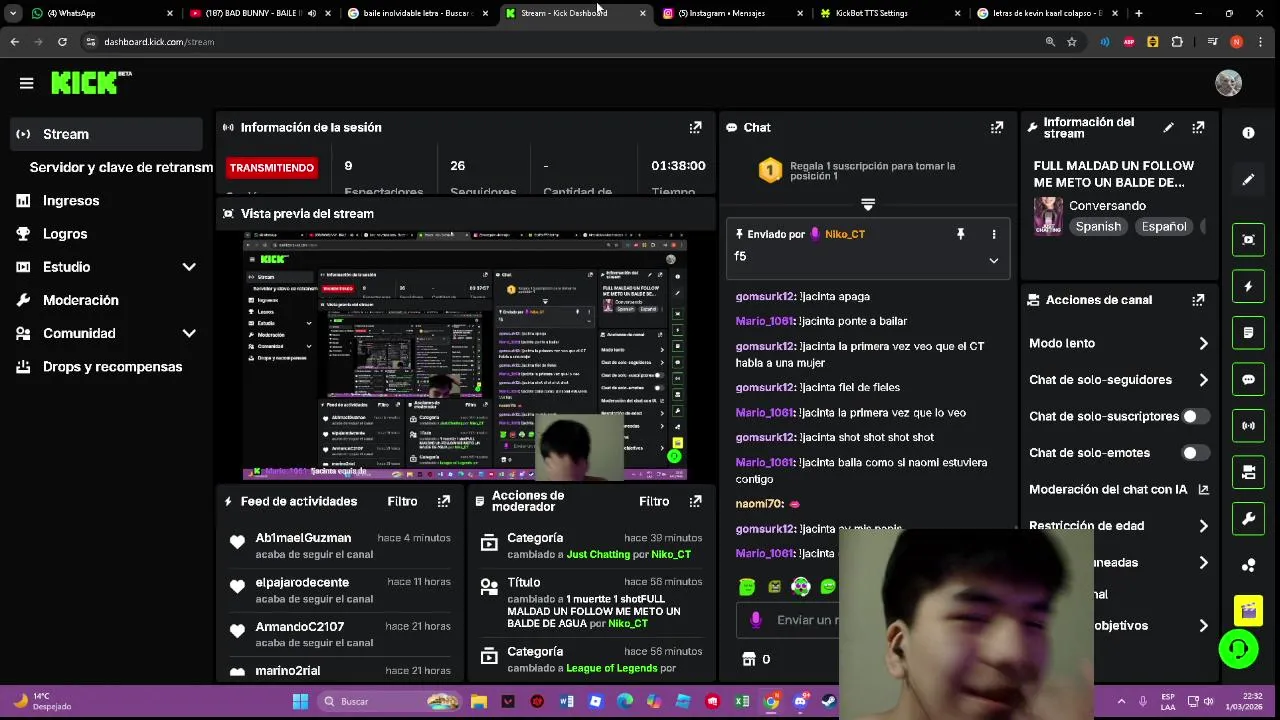Unpin the pinned chat message
The height and width of the screenshot is (720, 1280).
[960, 234]
